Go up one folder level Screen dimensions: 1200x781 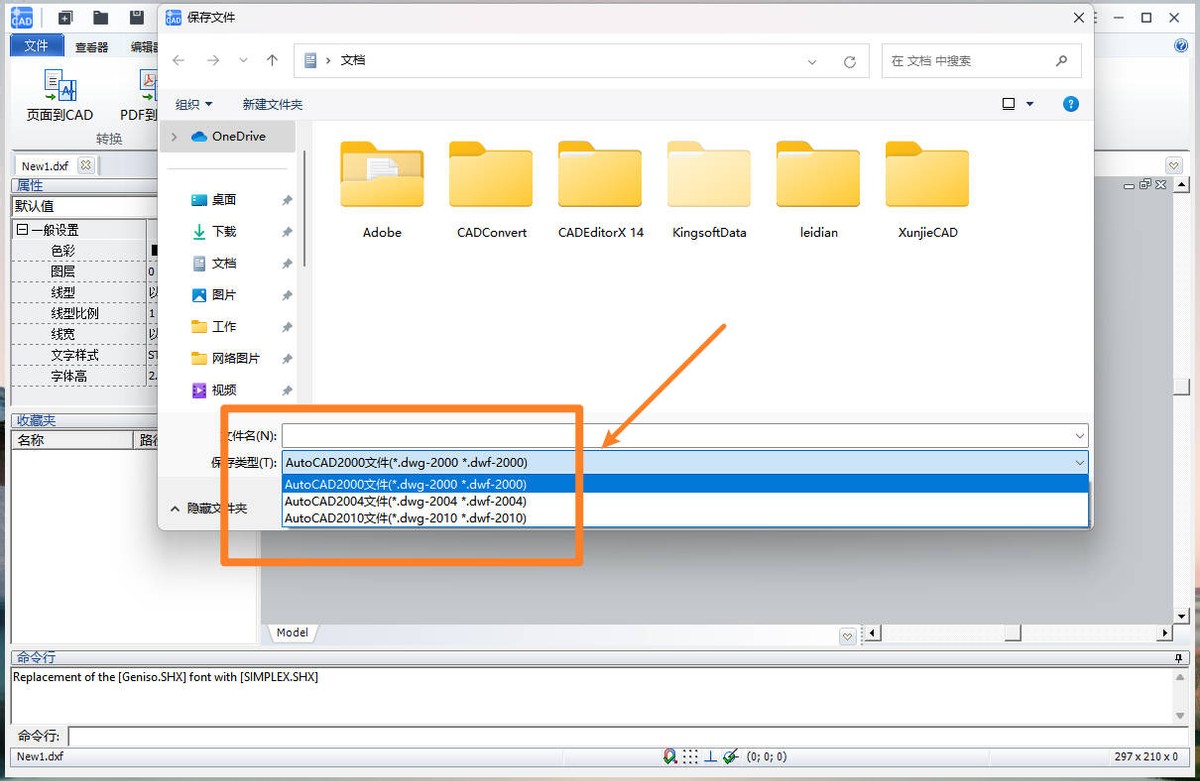272,60
